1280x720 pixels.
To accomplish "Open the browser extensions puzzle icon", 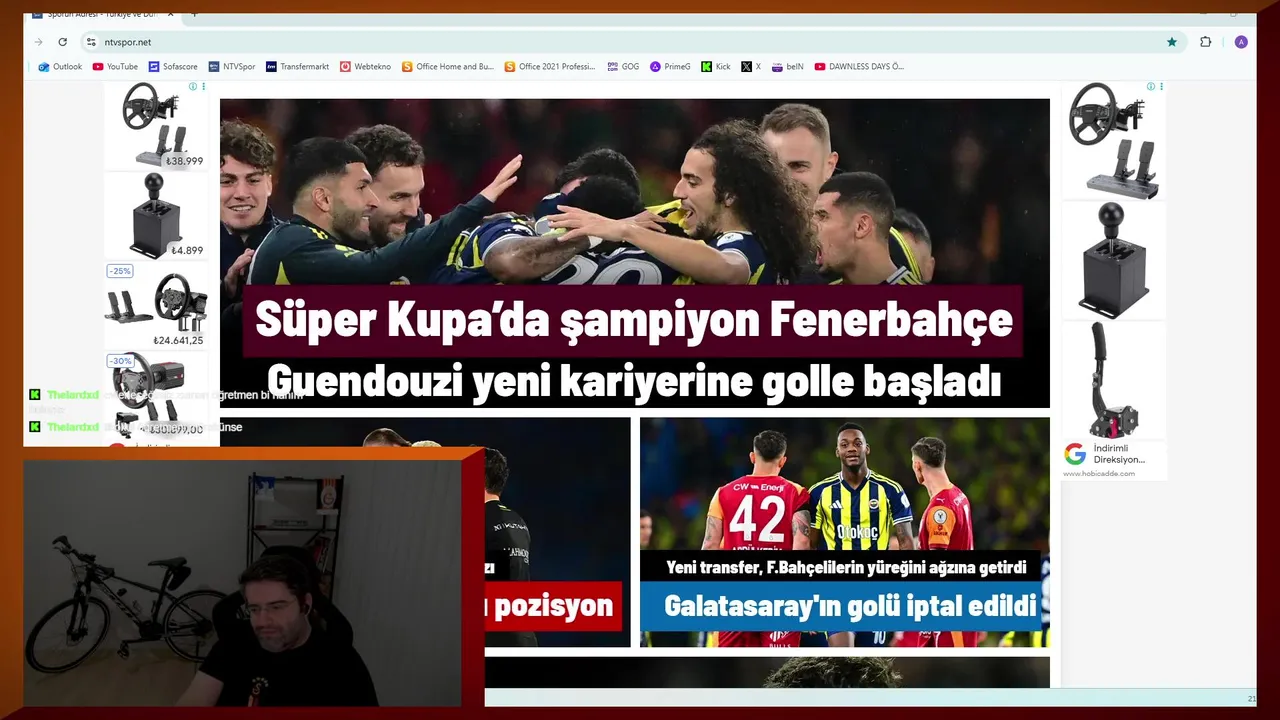I will coord(1205,42).
